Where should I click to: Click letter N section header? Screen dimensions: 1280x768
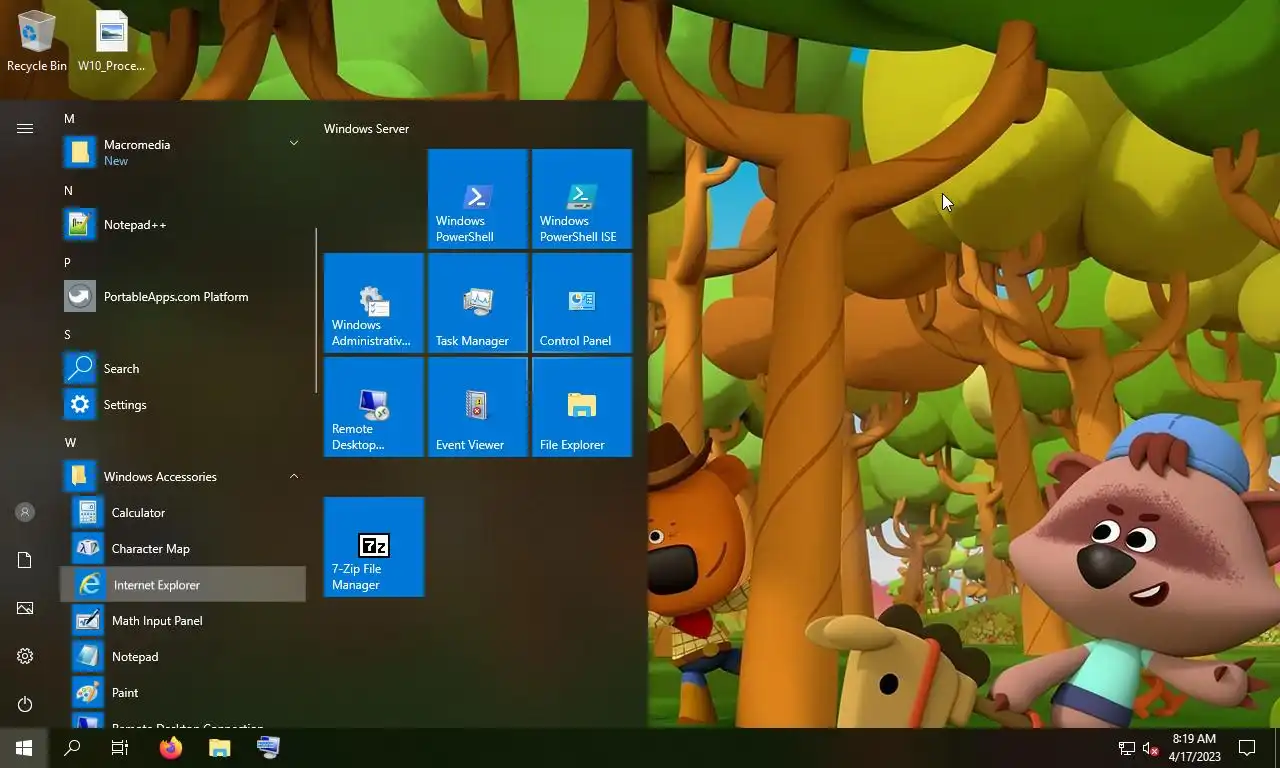pos(68,190)
